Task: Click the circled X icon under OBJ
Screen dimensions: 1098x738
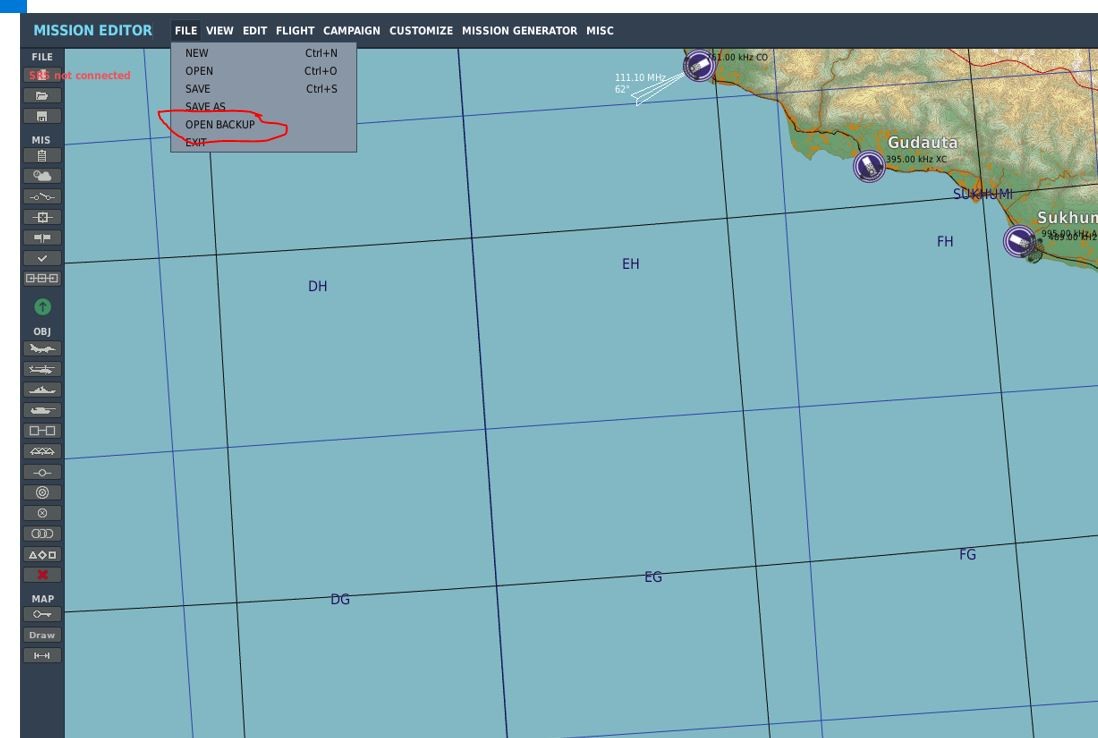Action: click(42, 513)
